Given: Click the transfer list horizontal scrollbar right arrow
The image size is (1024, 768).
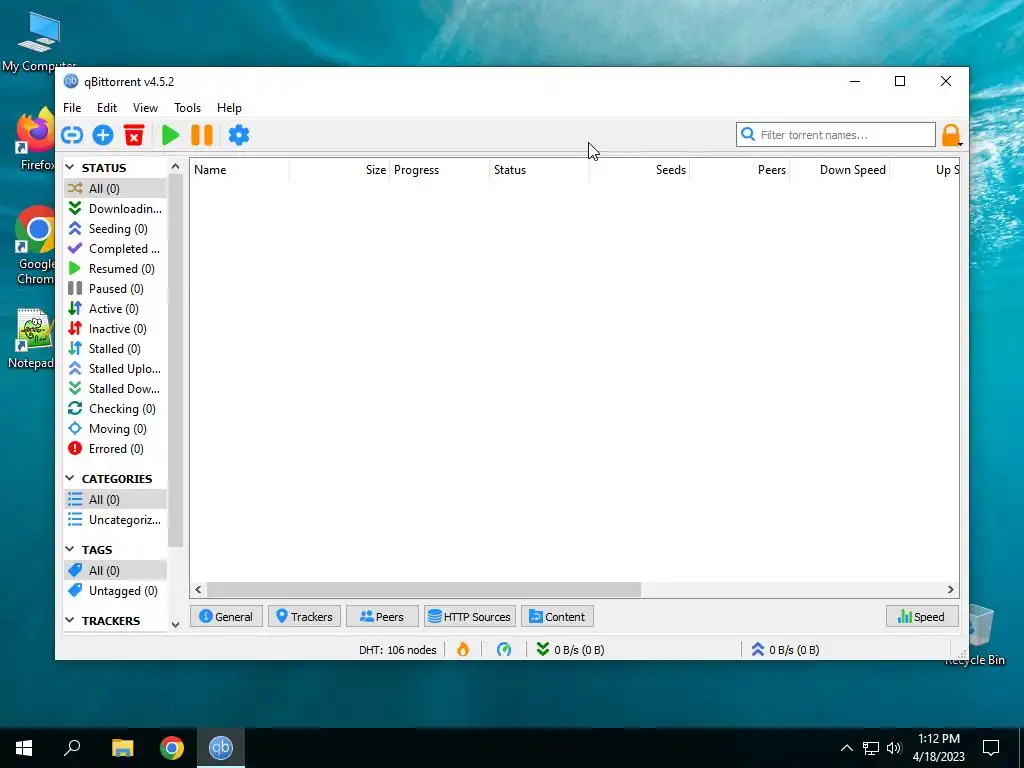Looking at the screenshot, I should [x=951, y=590].
